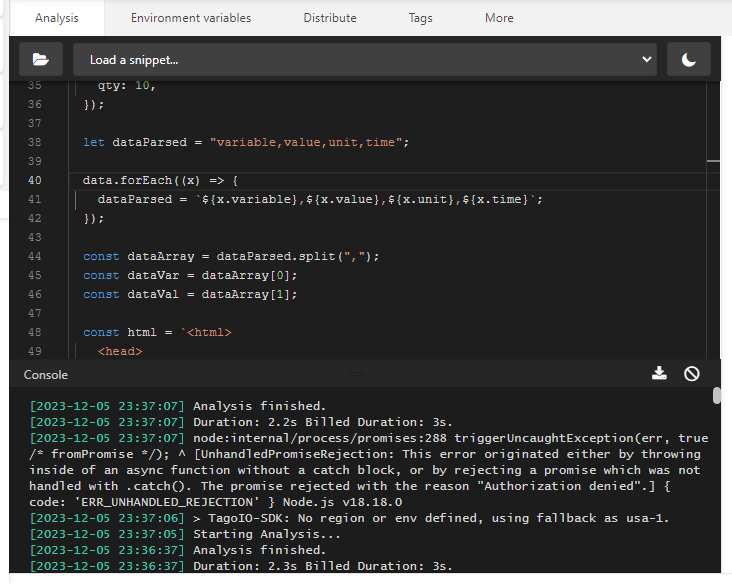This screenshot has height=586, width=732.
Task: Click the console scrollbar thumb
Action: tap(717, 395)
